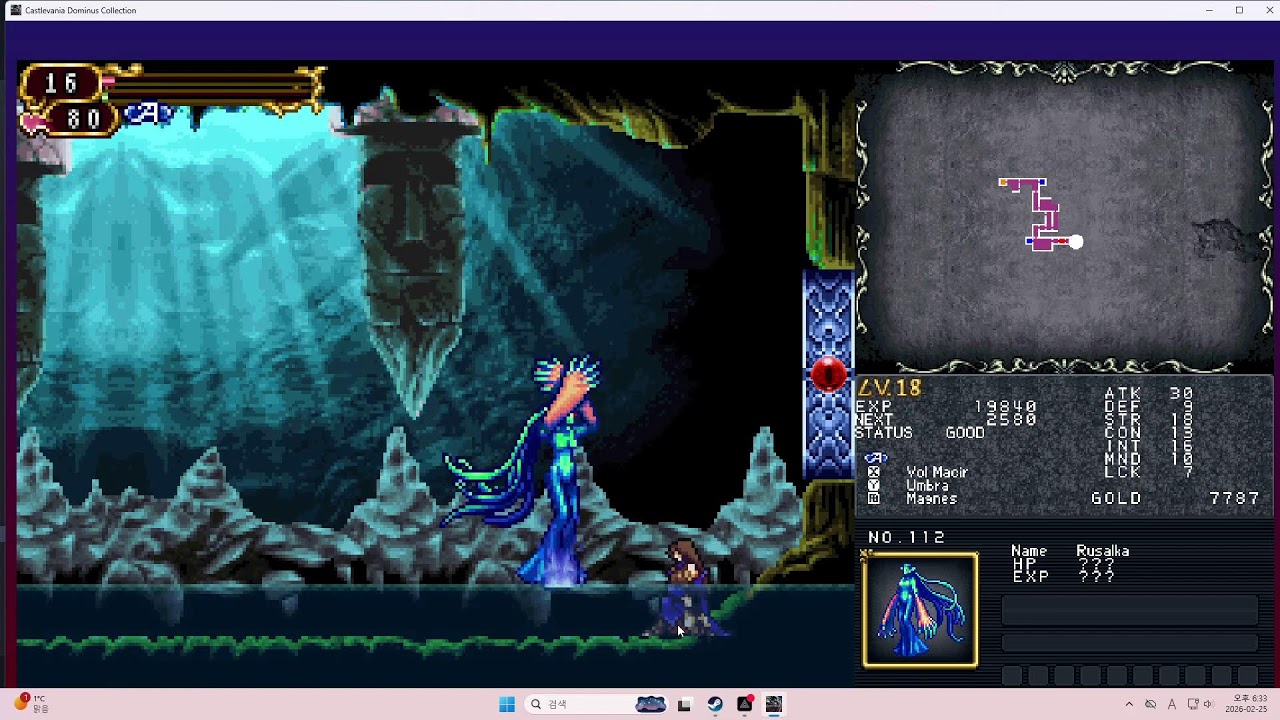Click the LV.18 level indicator
Image resolution: width=1280 pixels, height=720 pixels.
coord(890,388)
